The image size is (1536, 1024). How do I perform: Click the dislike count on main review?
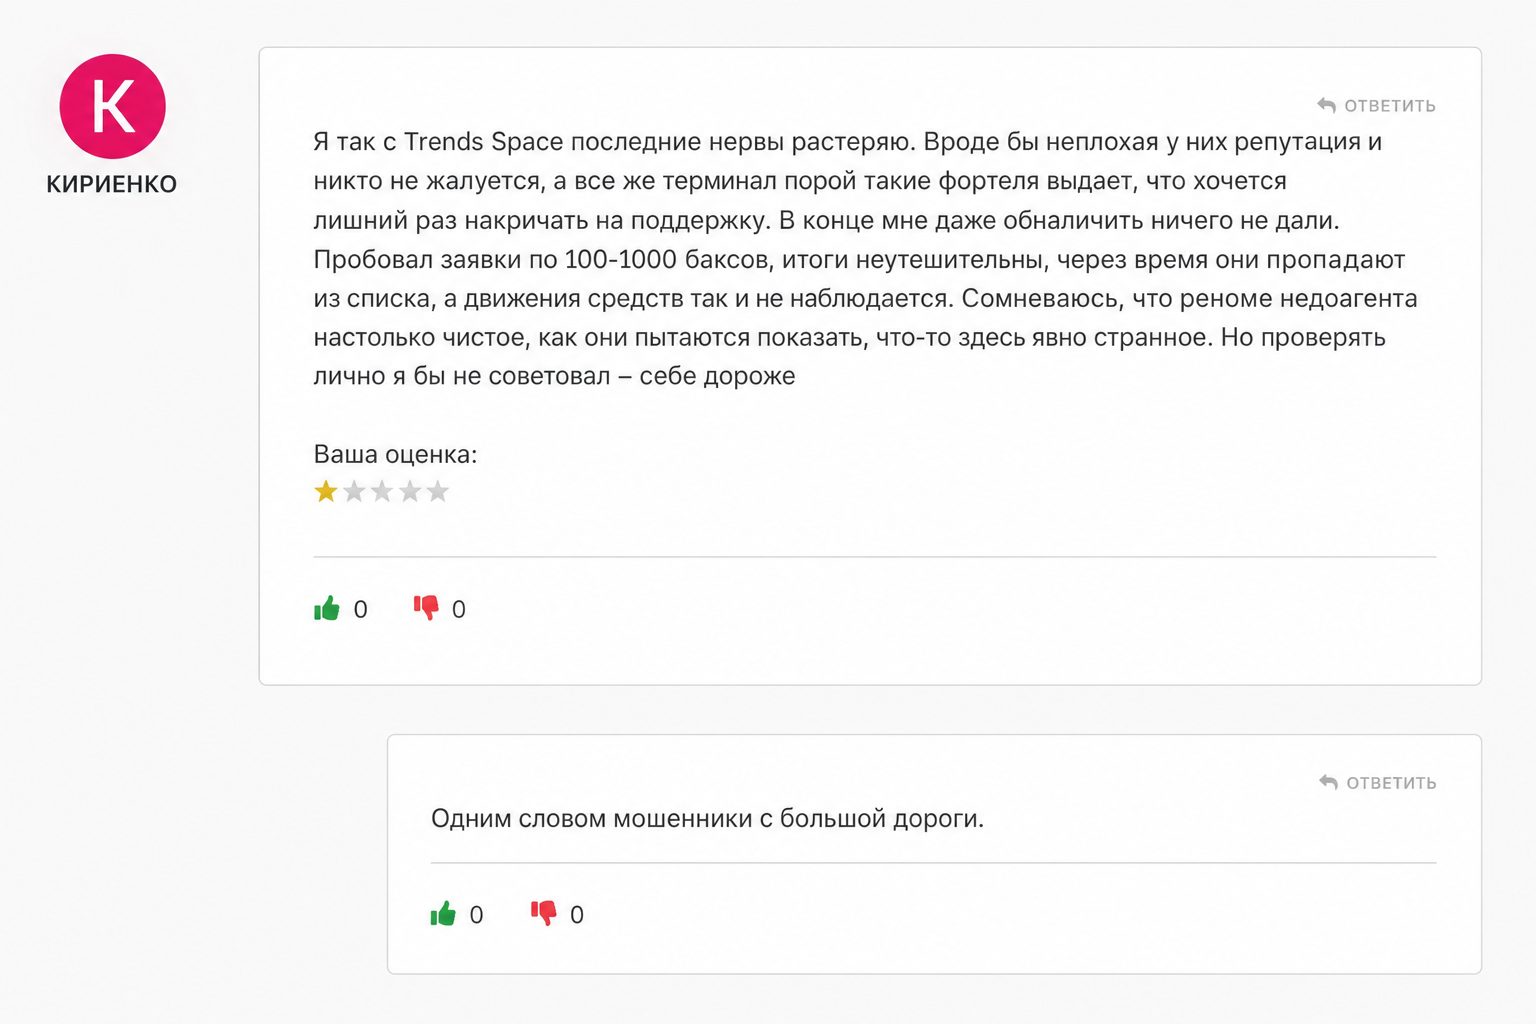pos(459,609)
